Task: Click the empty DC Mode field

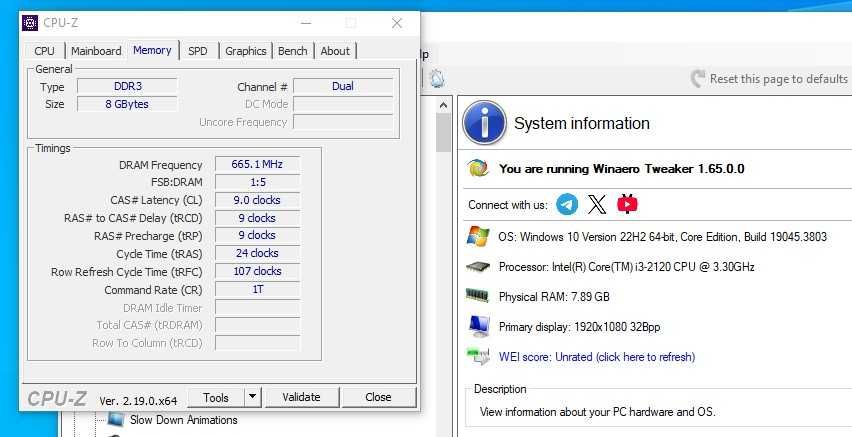Action: pos(343,104)
